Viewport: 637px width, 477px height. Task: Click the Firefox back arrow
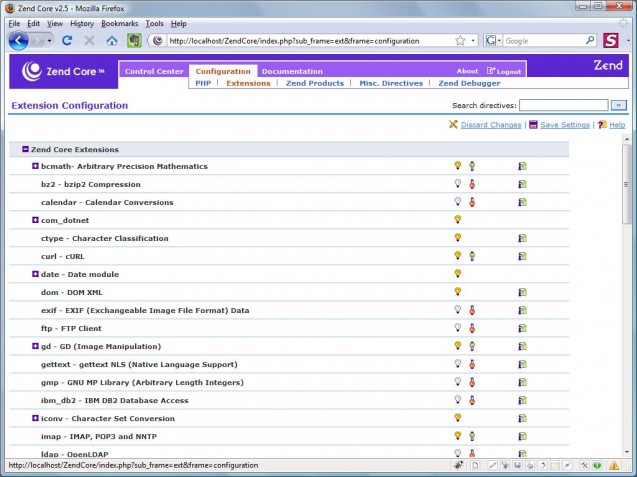(18, 41)
